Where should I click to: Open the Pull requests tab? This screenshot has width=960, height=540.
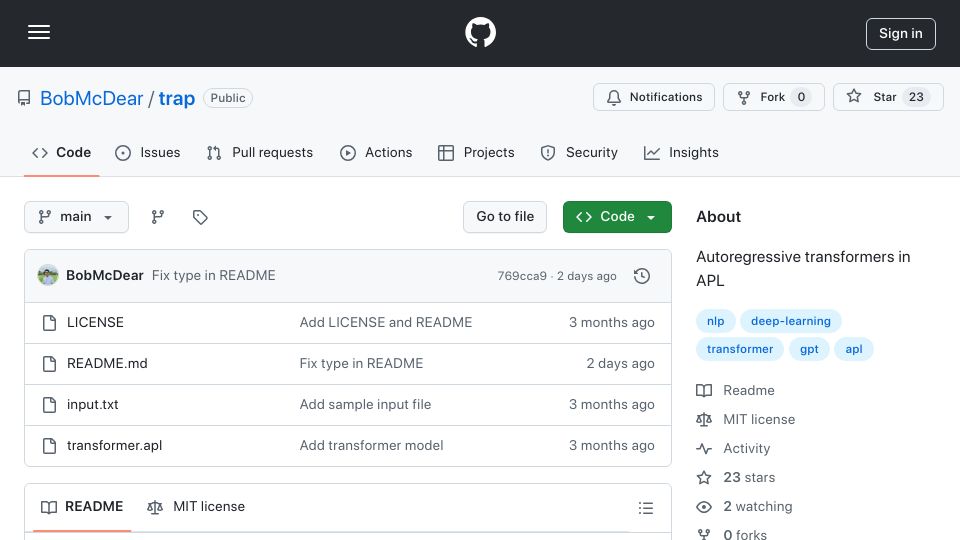coord(260,152)
